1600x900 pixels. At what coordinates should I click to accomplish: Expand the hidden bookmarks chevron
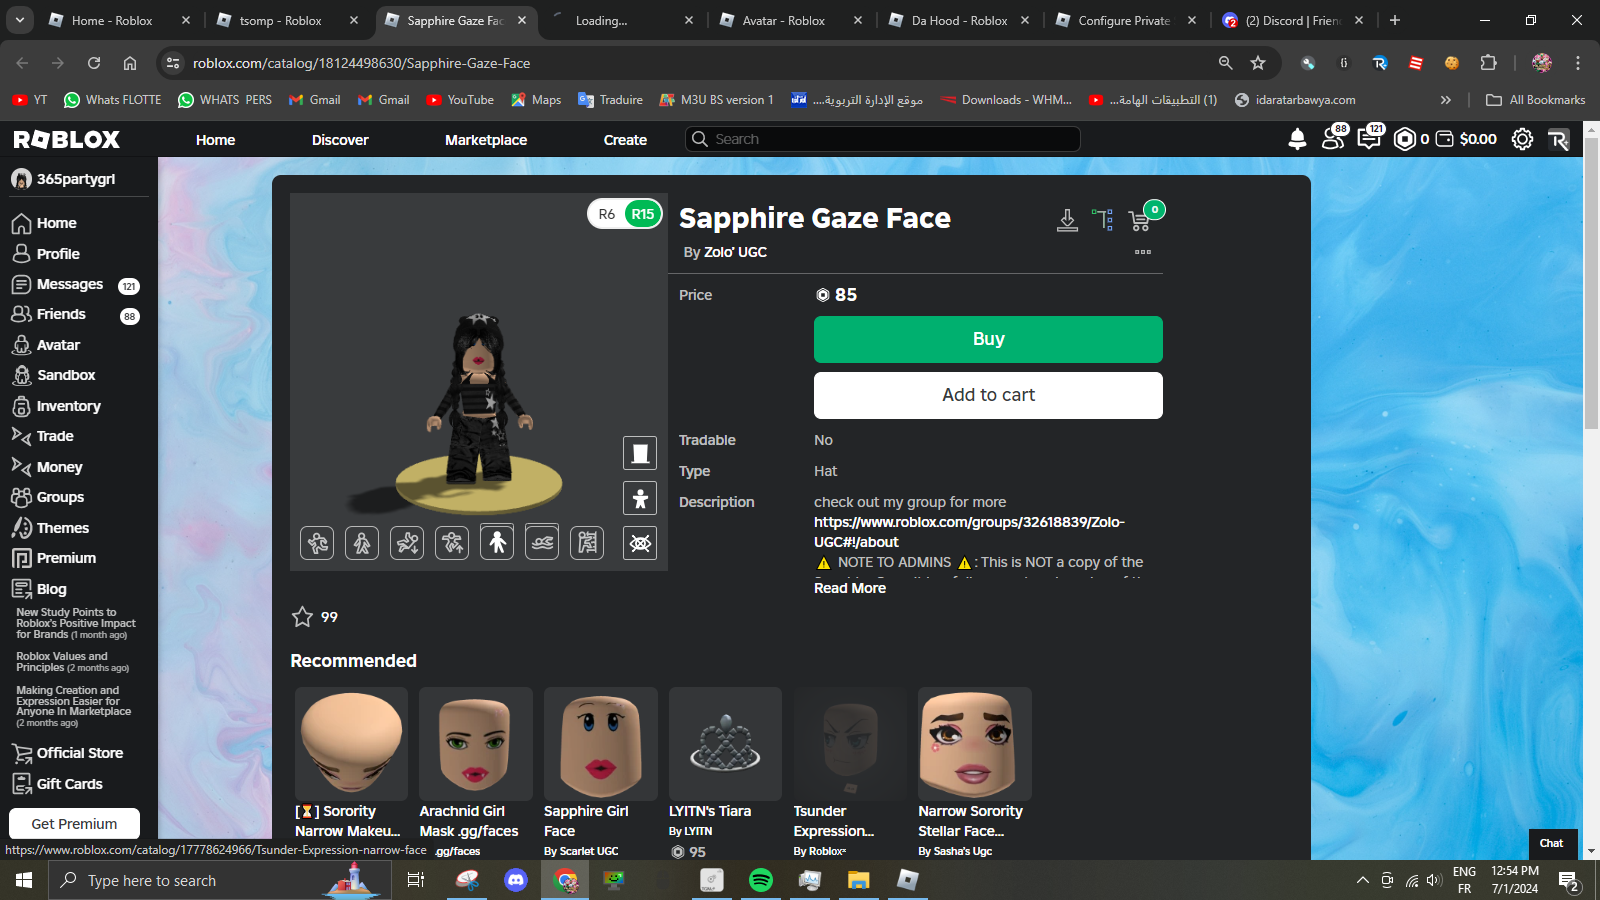(x=1445, y=100)
